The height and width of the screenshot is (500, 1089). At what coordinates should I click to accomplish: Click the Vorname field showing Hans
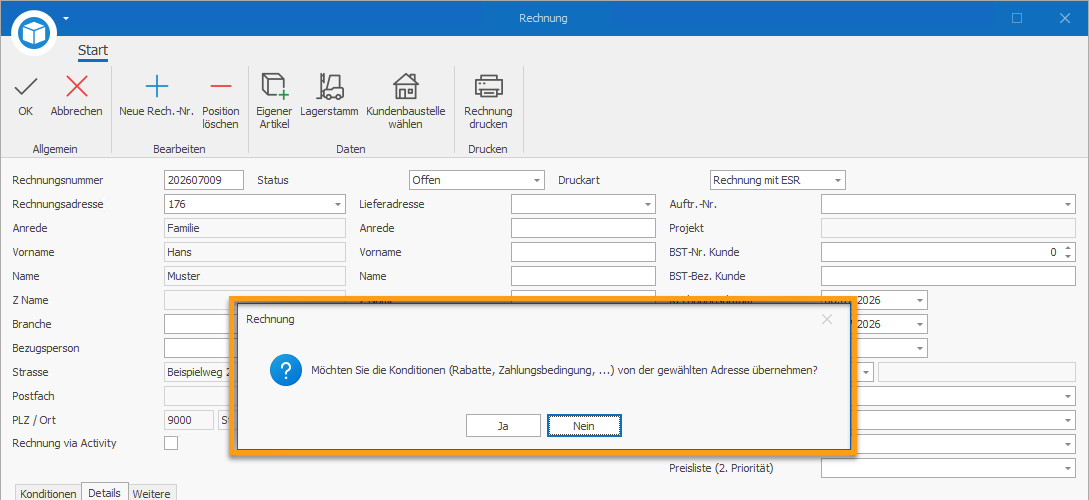pyautogui.click(x=255, y=252)
